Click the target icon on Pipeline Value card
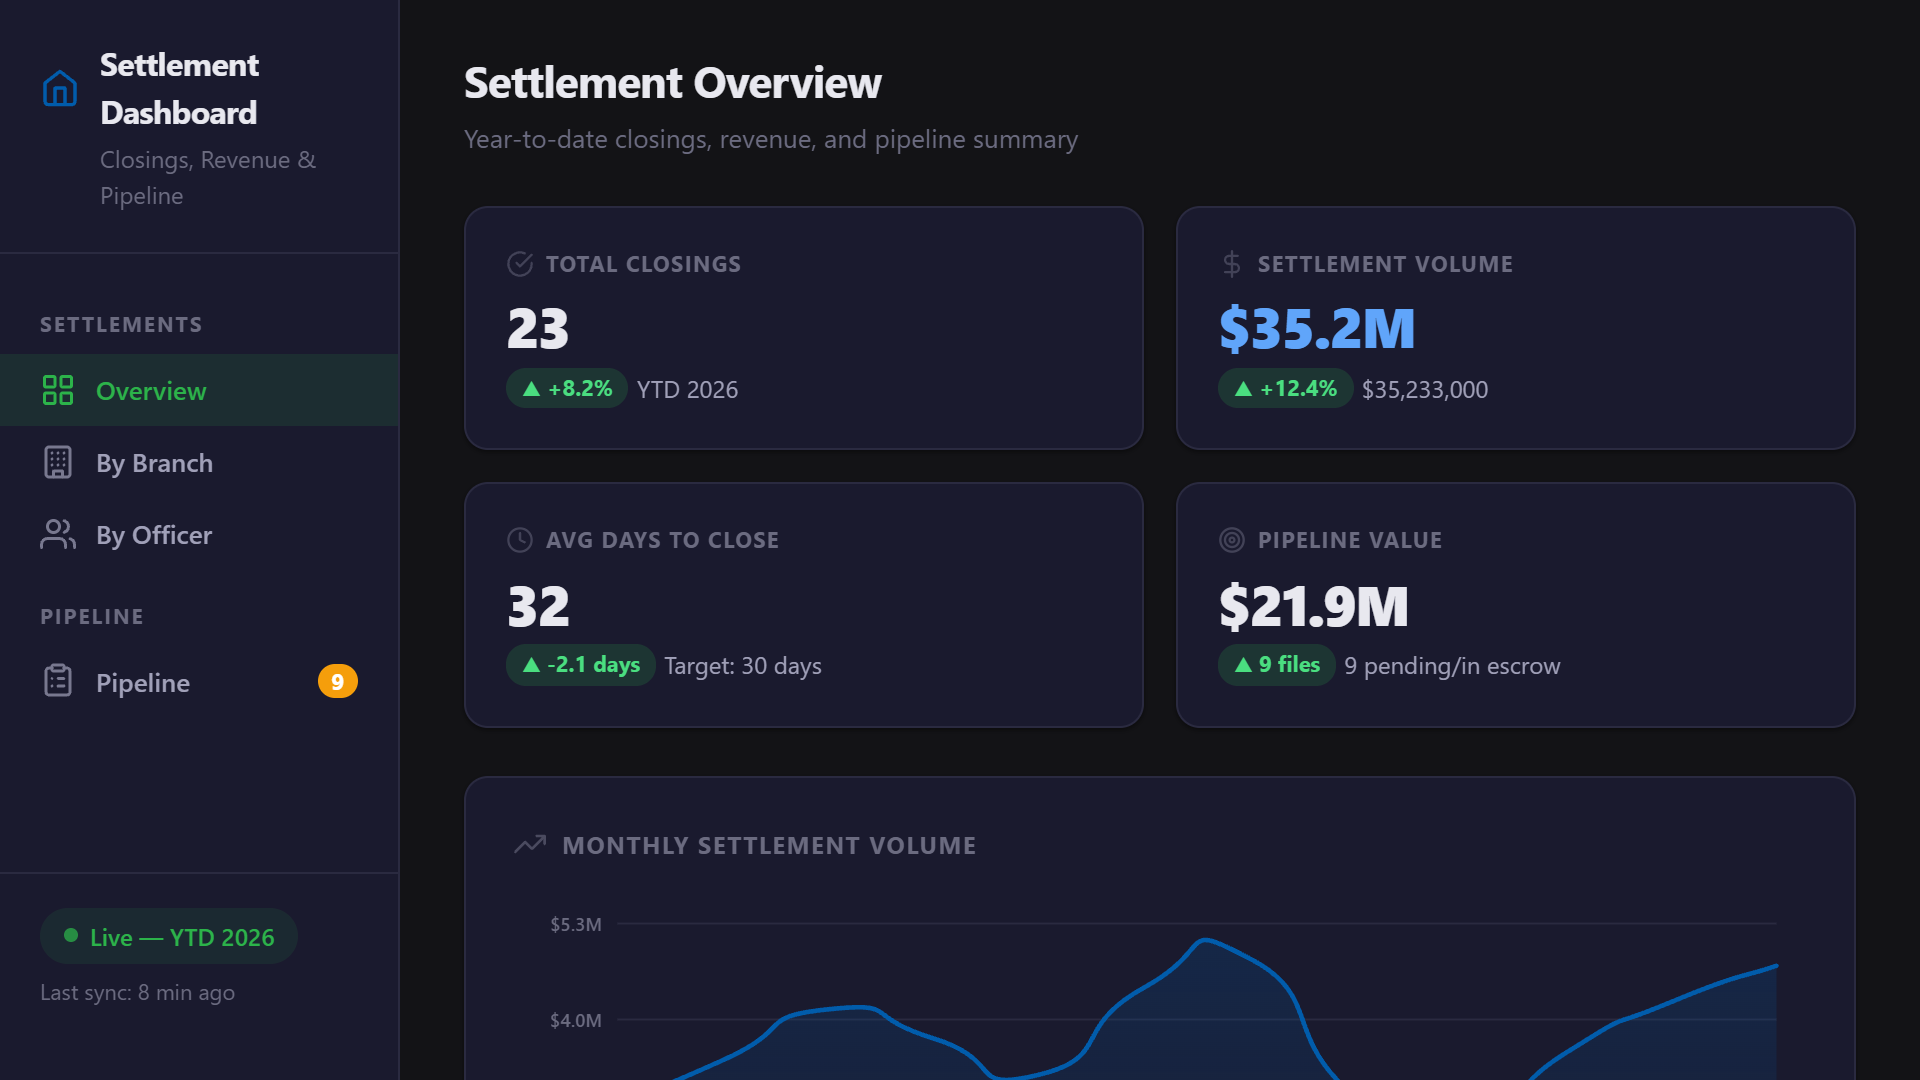Viewport: 1920px width, 1080px height. (1231, 540)
